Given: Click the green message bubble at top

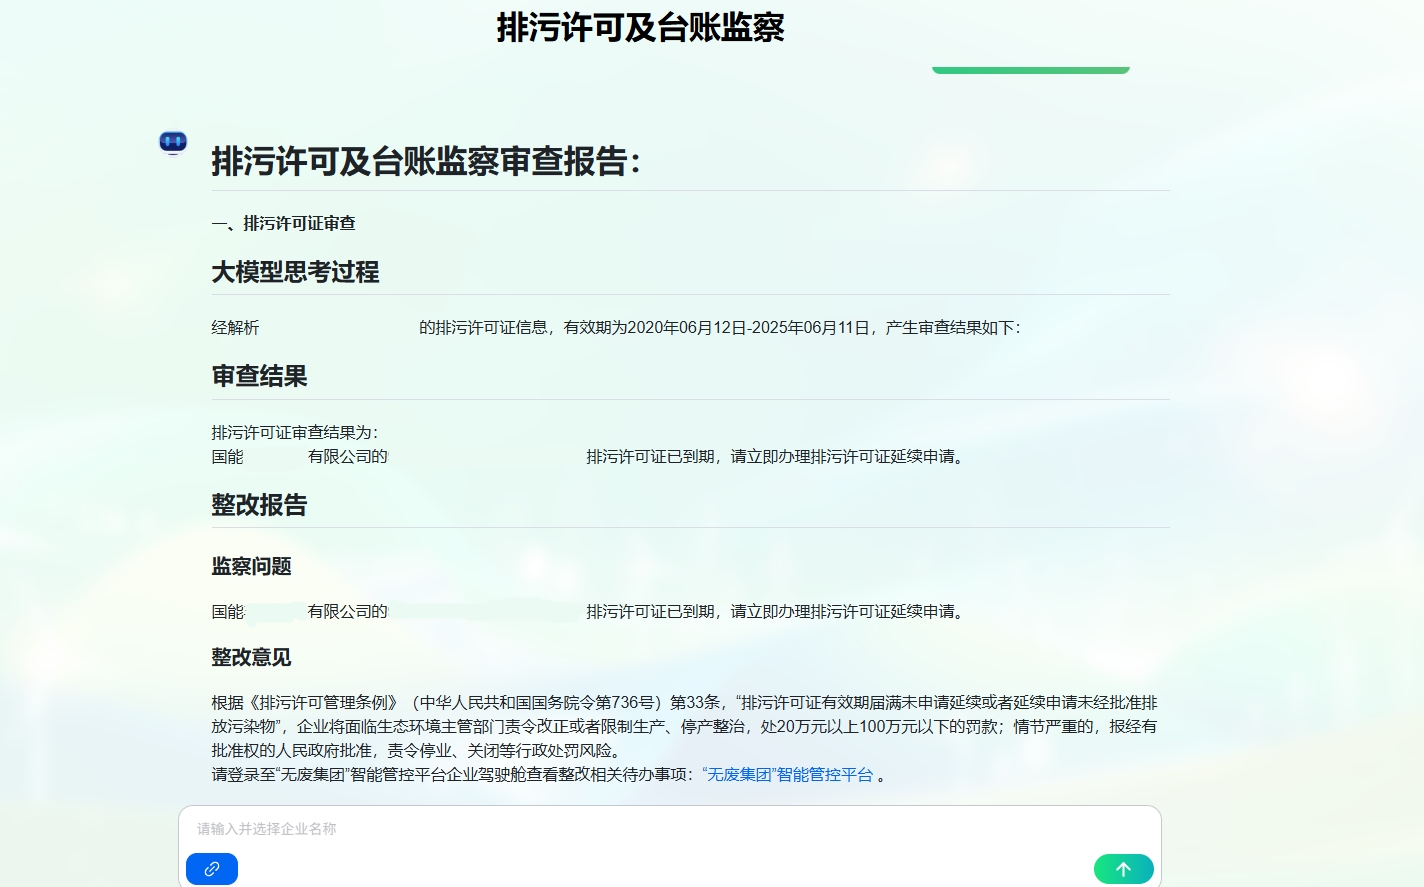Looking at the screenshot, I should coord(1030,69).
